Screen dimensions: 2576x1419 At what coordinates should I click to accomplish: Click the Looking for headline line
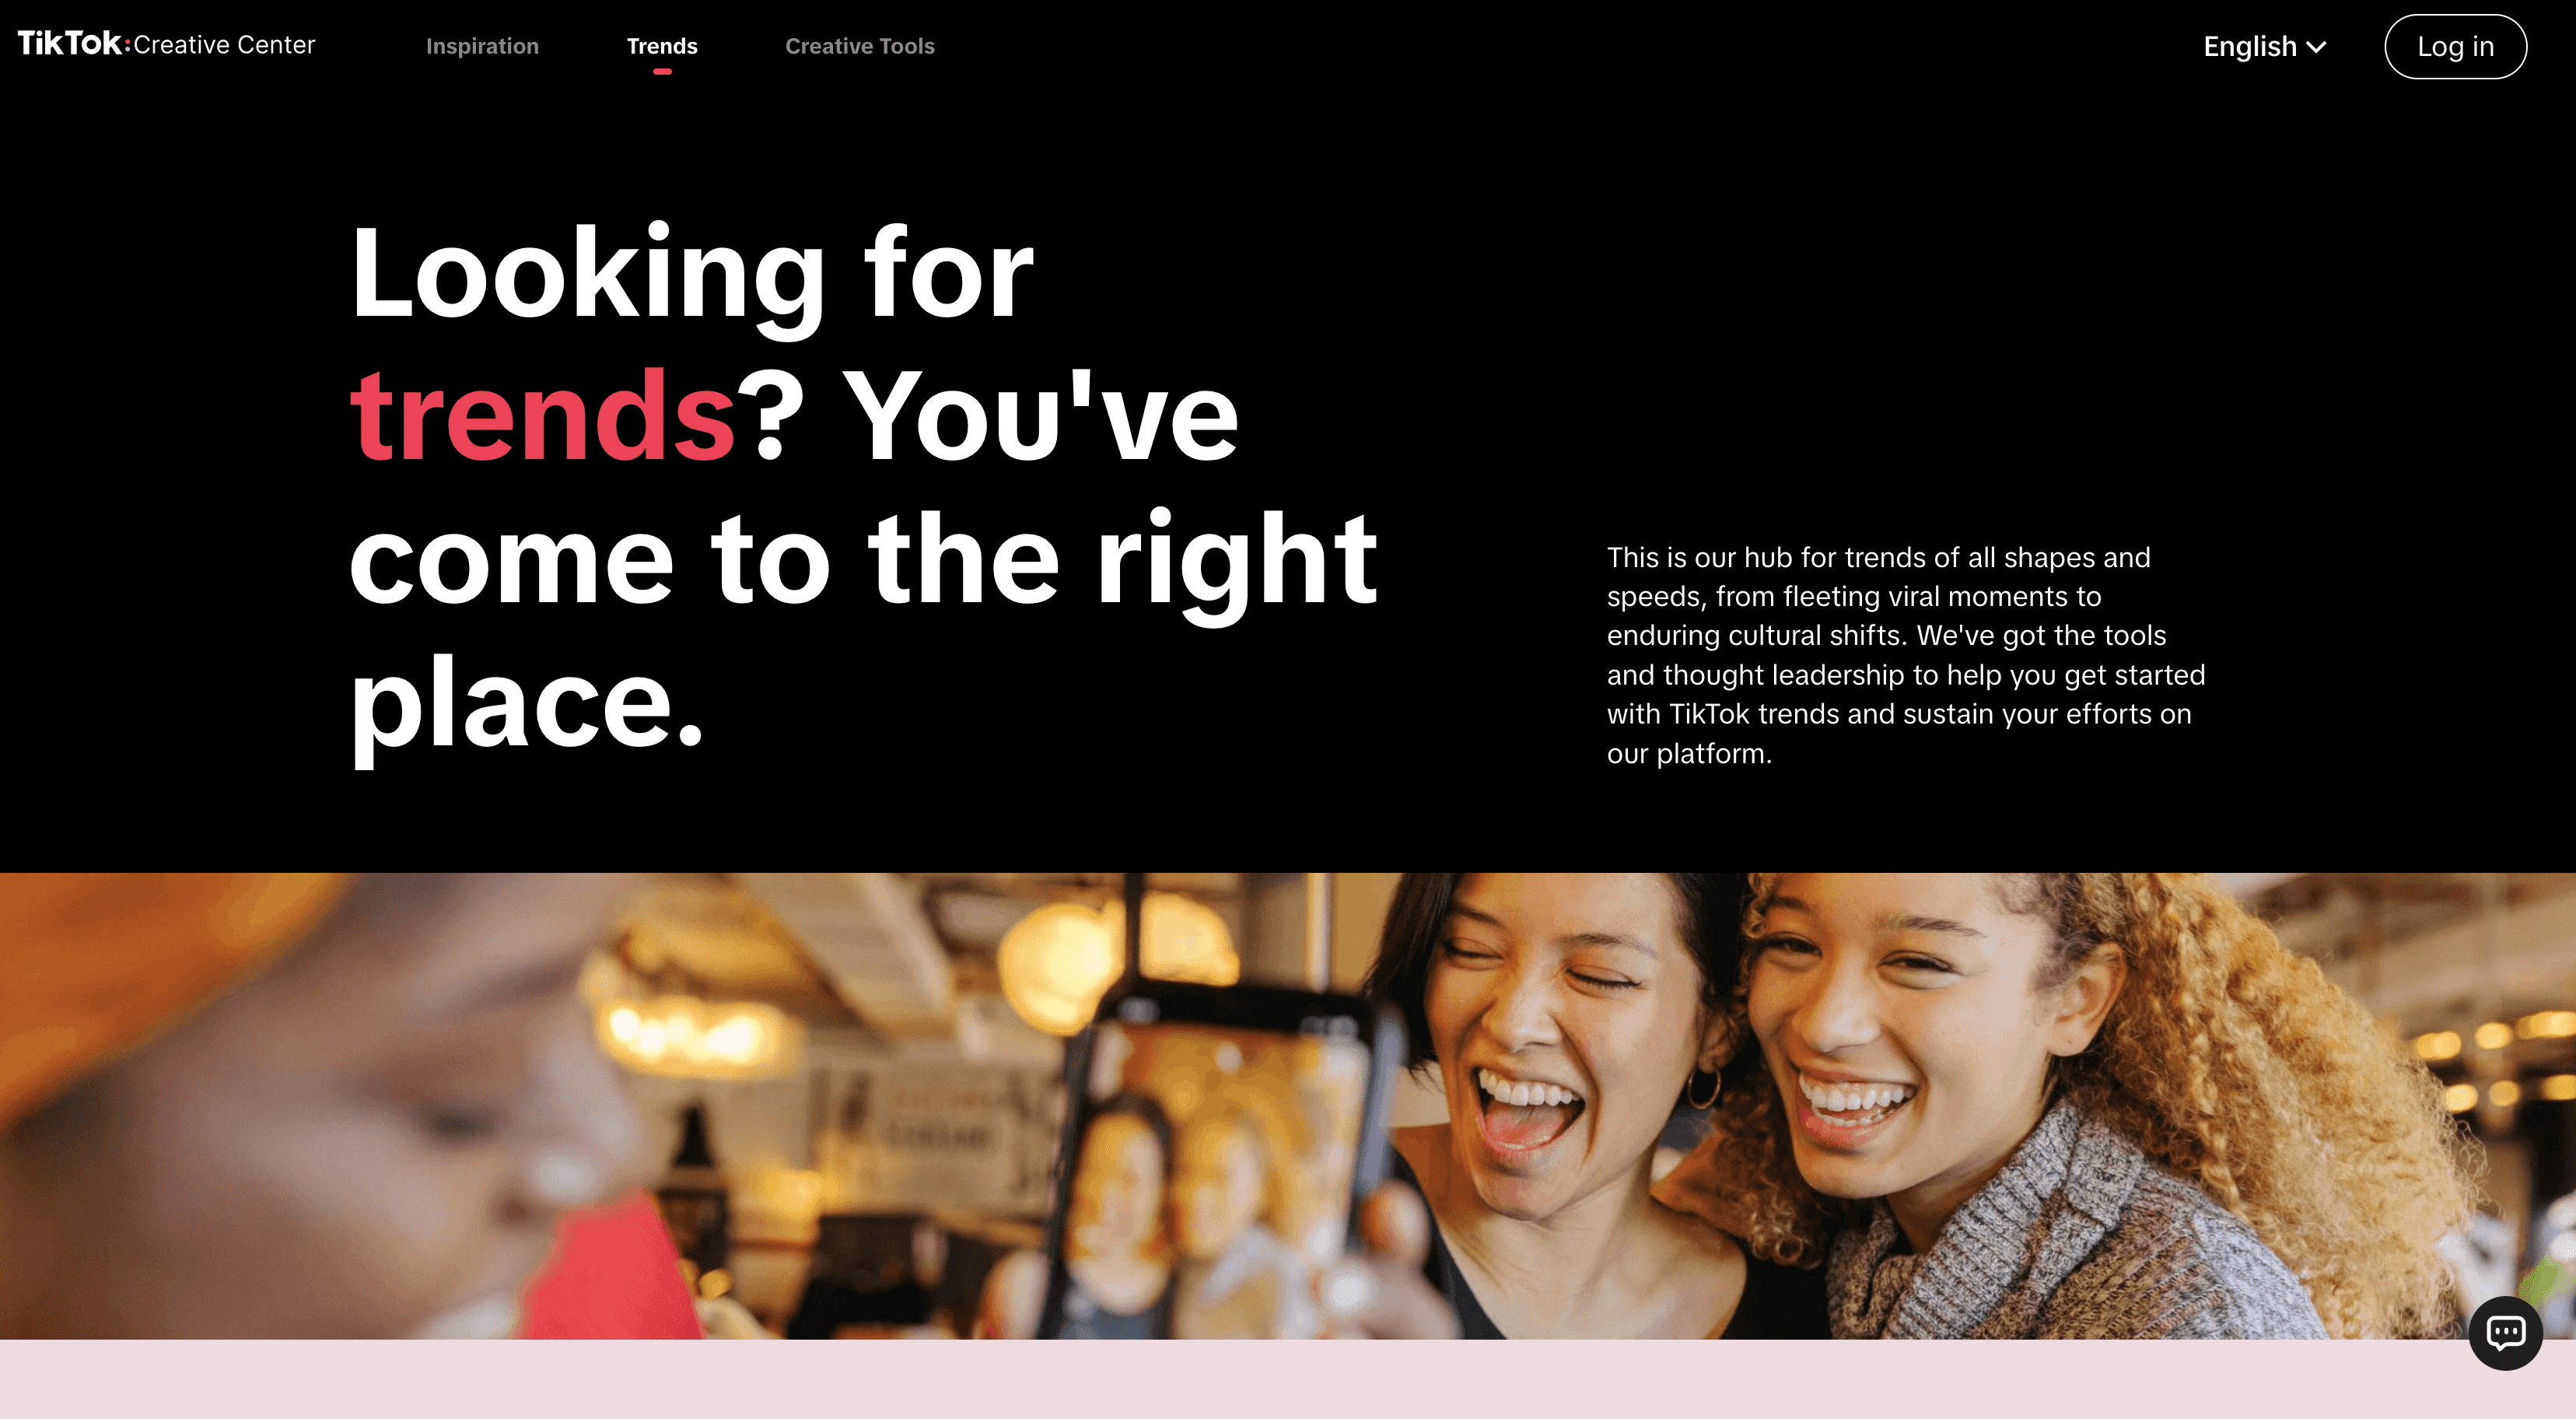(x=692, y=274)
